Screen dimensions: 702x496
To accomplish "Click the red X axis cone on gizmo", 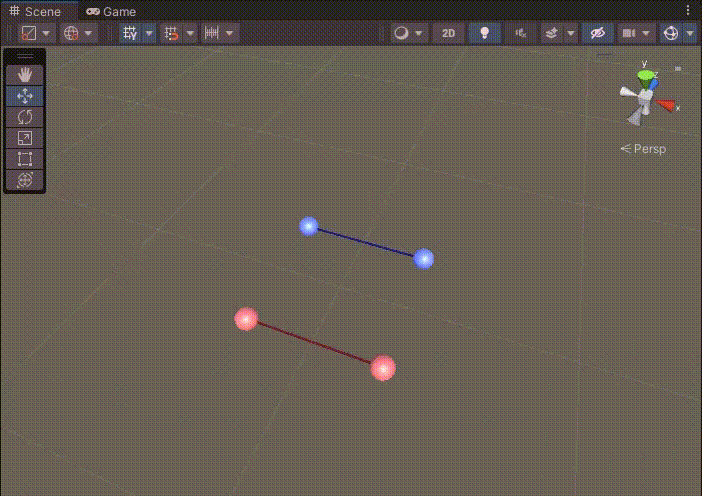I will pyautogui.click(x=666, y=105).
